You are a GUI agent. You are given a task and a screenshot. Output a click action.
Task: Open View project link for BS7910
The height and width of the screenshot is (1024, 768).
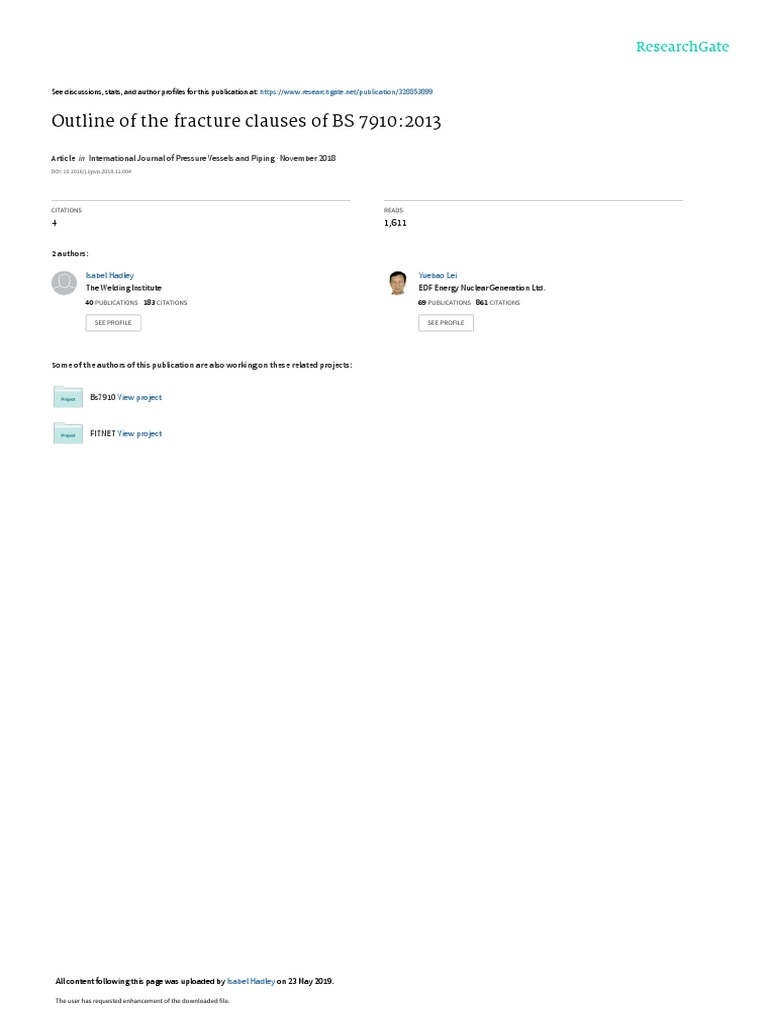(x=139, y=397)
